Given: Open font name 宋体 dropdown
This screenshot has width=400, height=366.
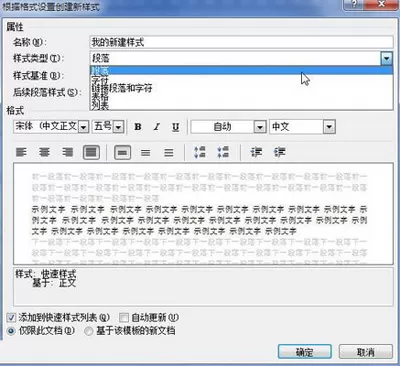Looking at the screenshot, I should [x=84, y=127].
